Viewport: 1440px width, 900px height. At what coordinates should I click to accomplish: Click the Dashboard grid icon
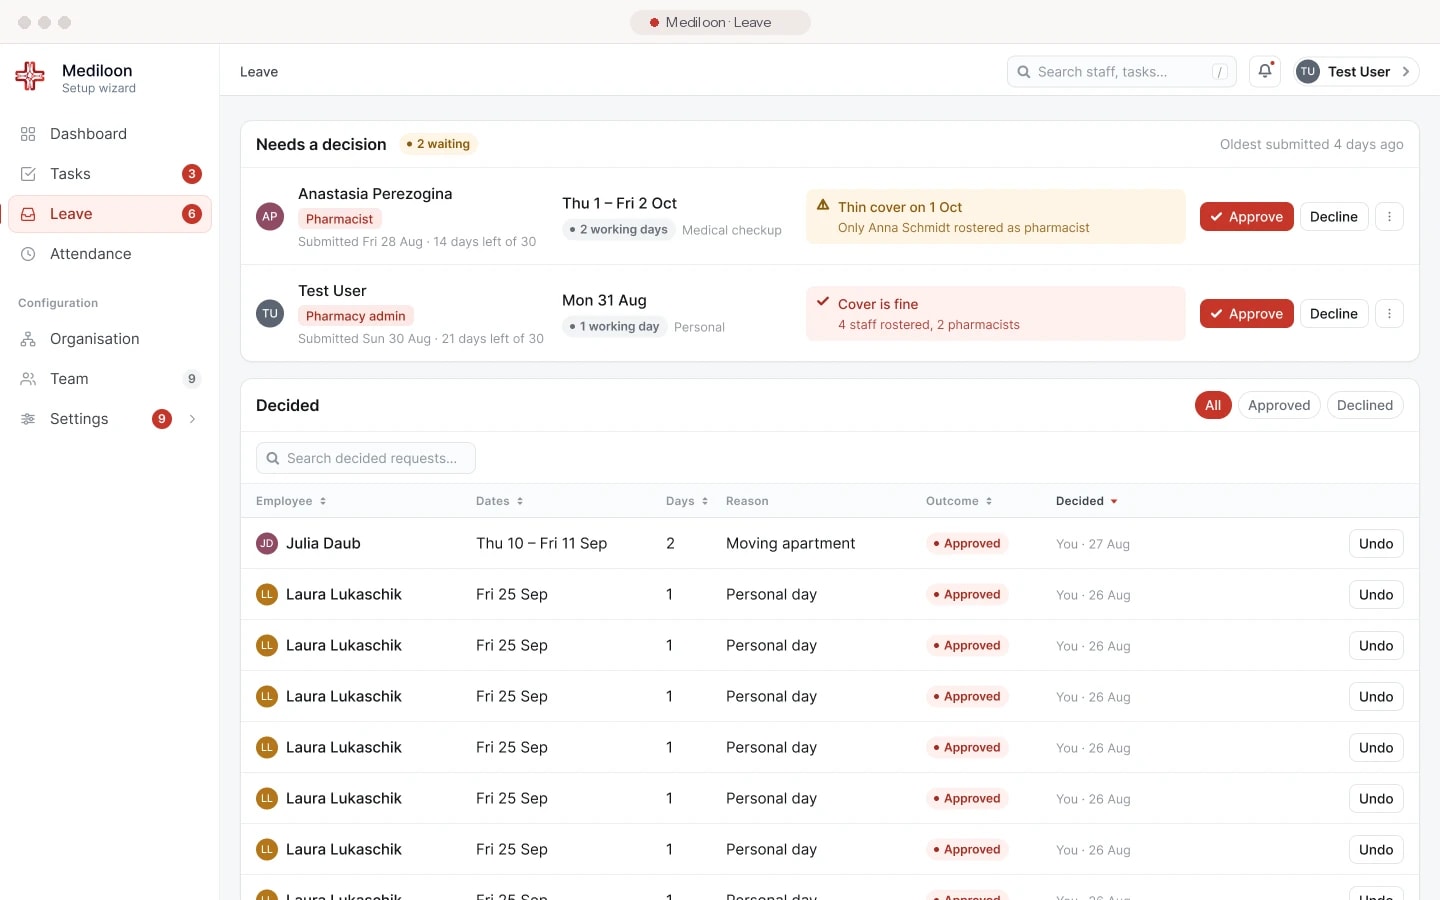click(x=28, y=134)
